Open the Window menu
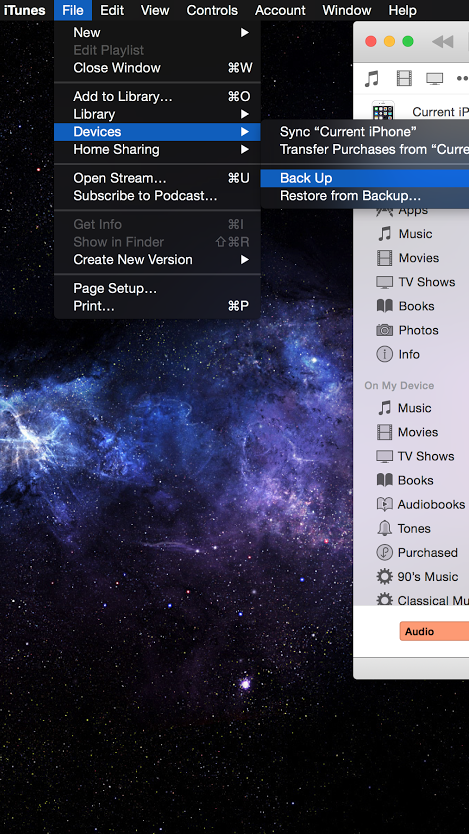Screen dimensions: 469x834 pyautogui.click(x=347, y=10)
